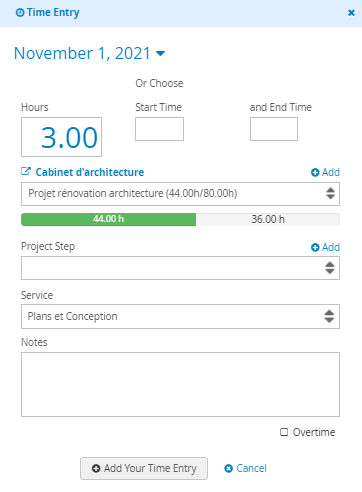This screenshot has height=492, width=362.
Task: Click the plus icon to add a project
Action: (x=315, y=172)
